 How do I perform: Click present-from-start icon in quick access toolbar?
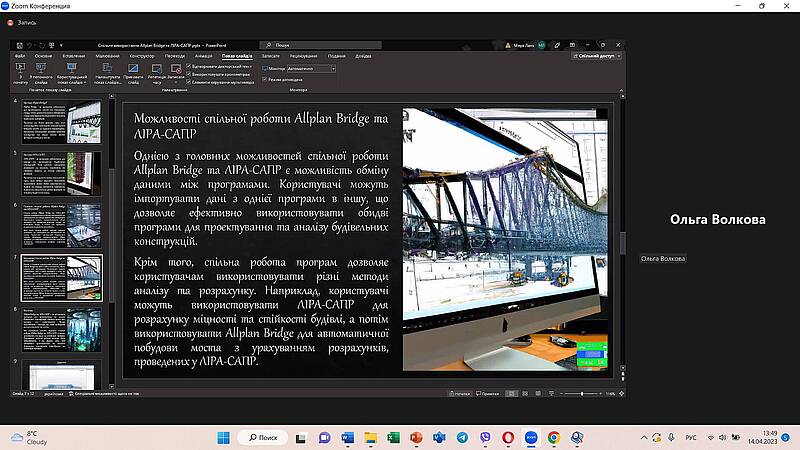tap(52, 45)
